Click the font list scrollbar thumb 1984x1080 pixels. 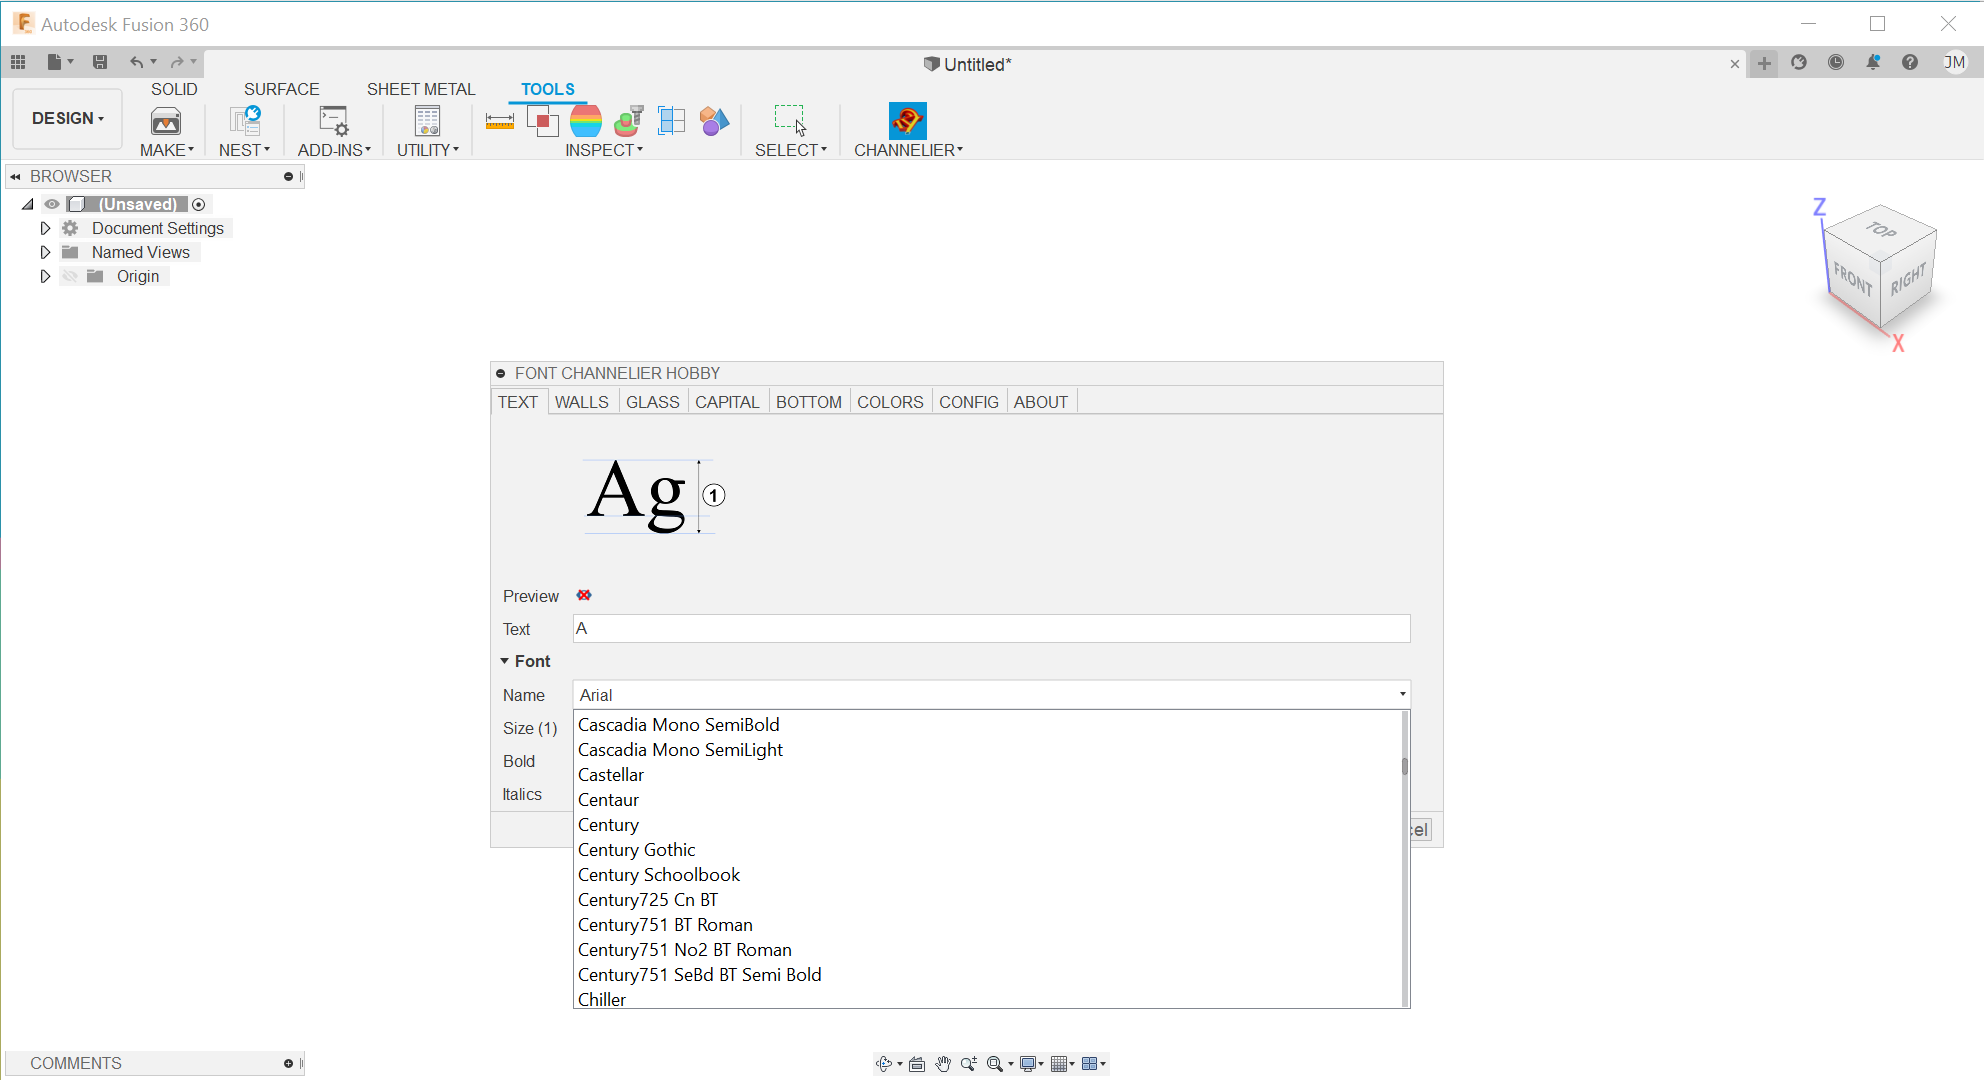coord(1404,766)
